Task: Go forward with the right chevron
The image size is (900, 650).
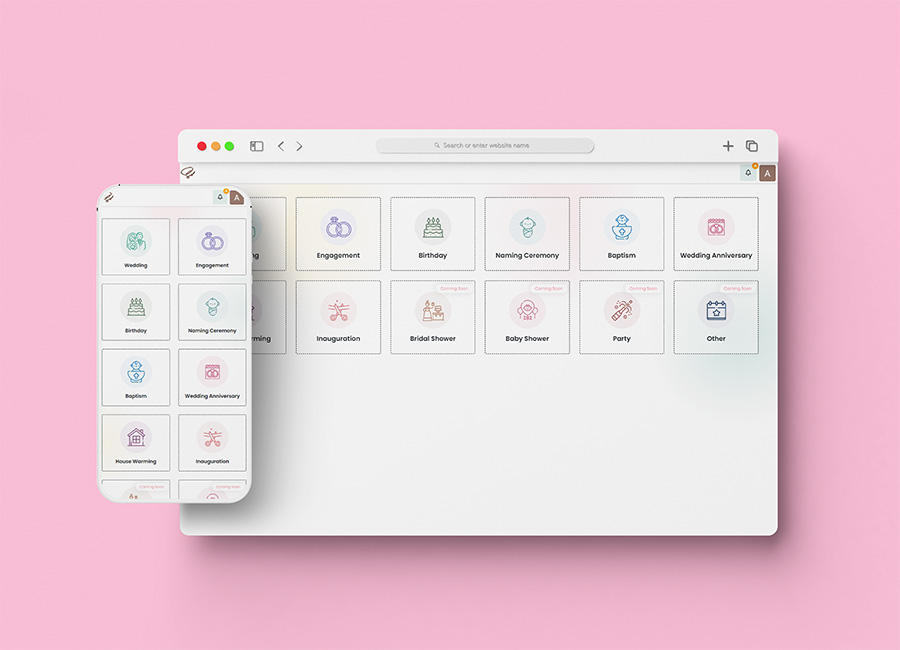Action: click(299, 146)
